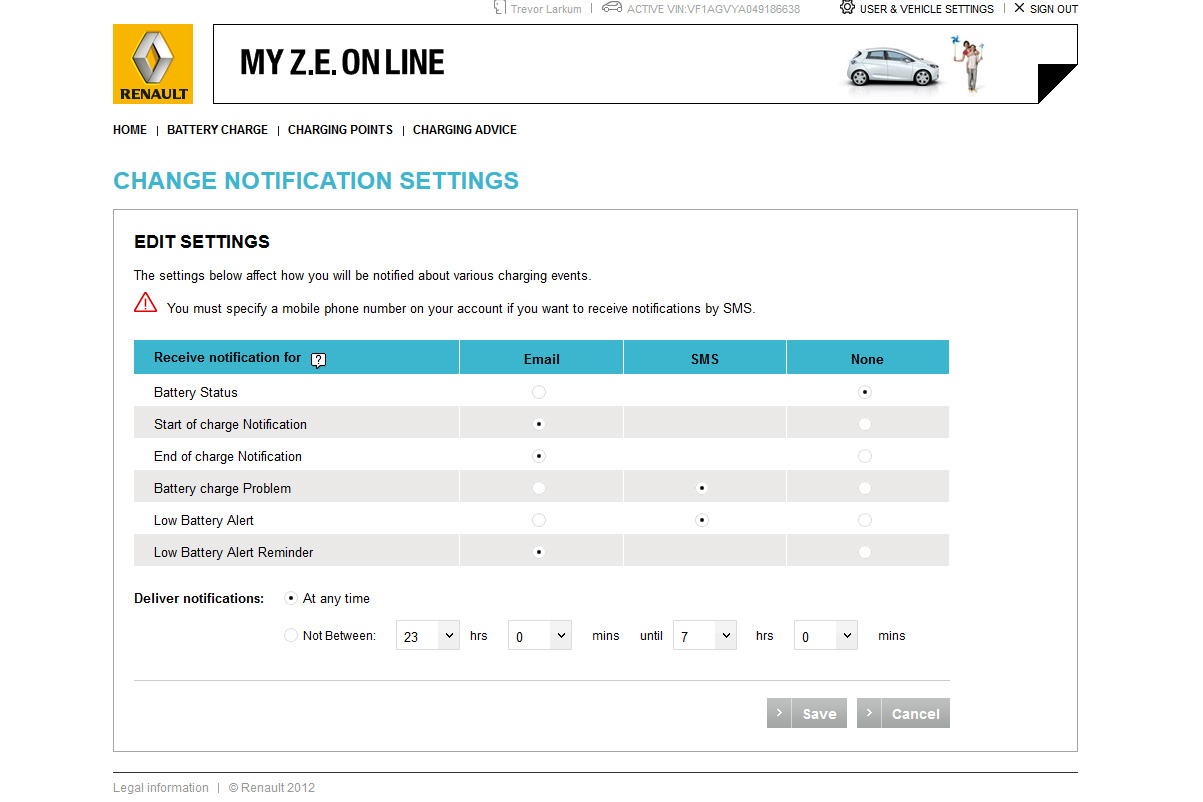Select None for Battery Status
The image size is (1203, 802).
[865, 392]
